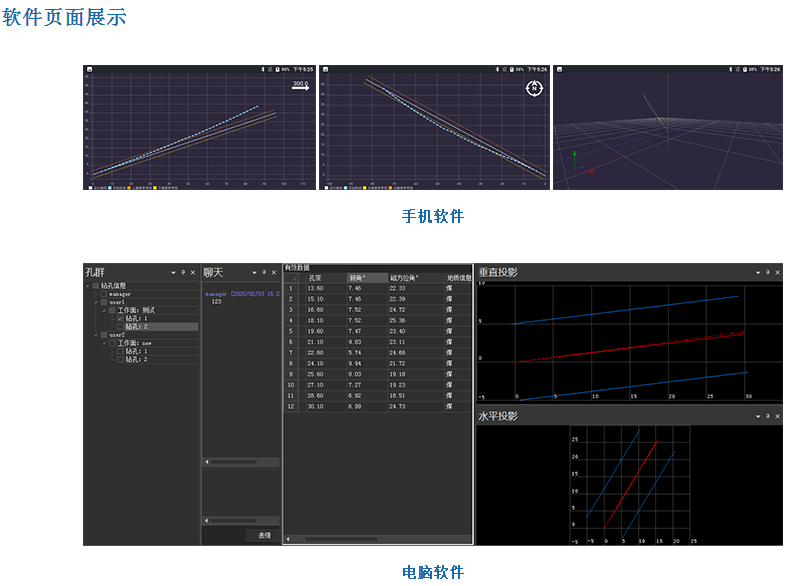Click the gallery icon atop third phone screenshot
Screen dimensions: 790x586
pyautogui.click(x=559, y=69)
